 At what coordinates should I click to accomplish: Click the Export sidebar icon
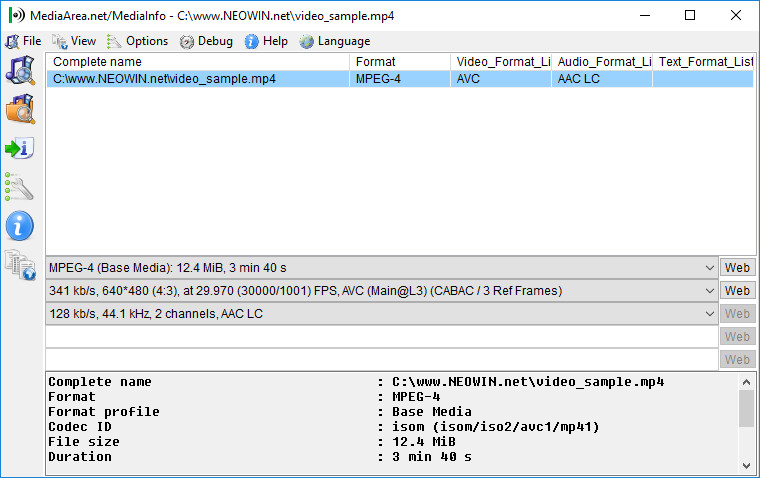point(20,148)
